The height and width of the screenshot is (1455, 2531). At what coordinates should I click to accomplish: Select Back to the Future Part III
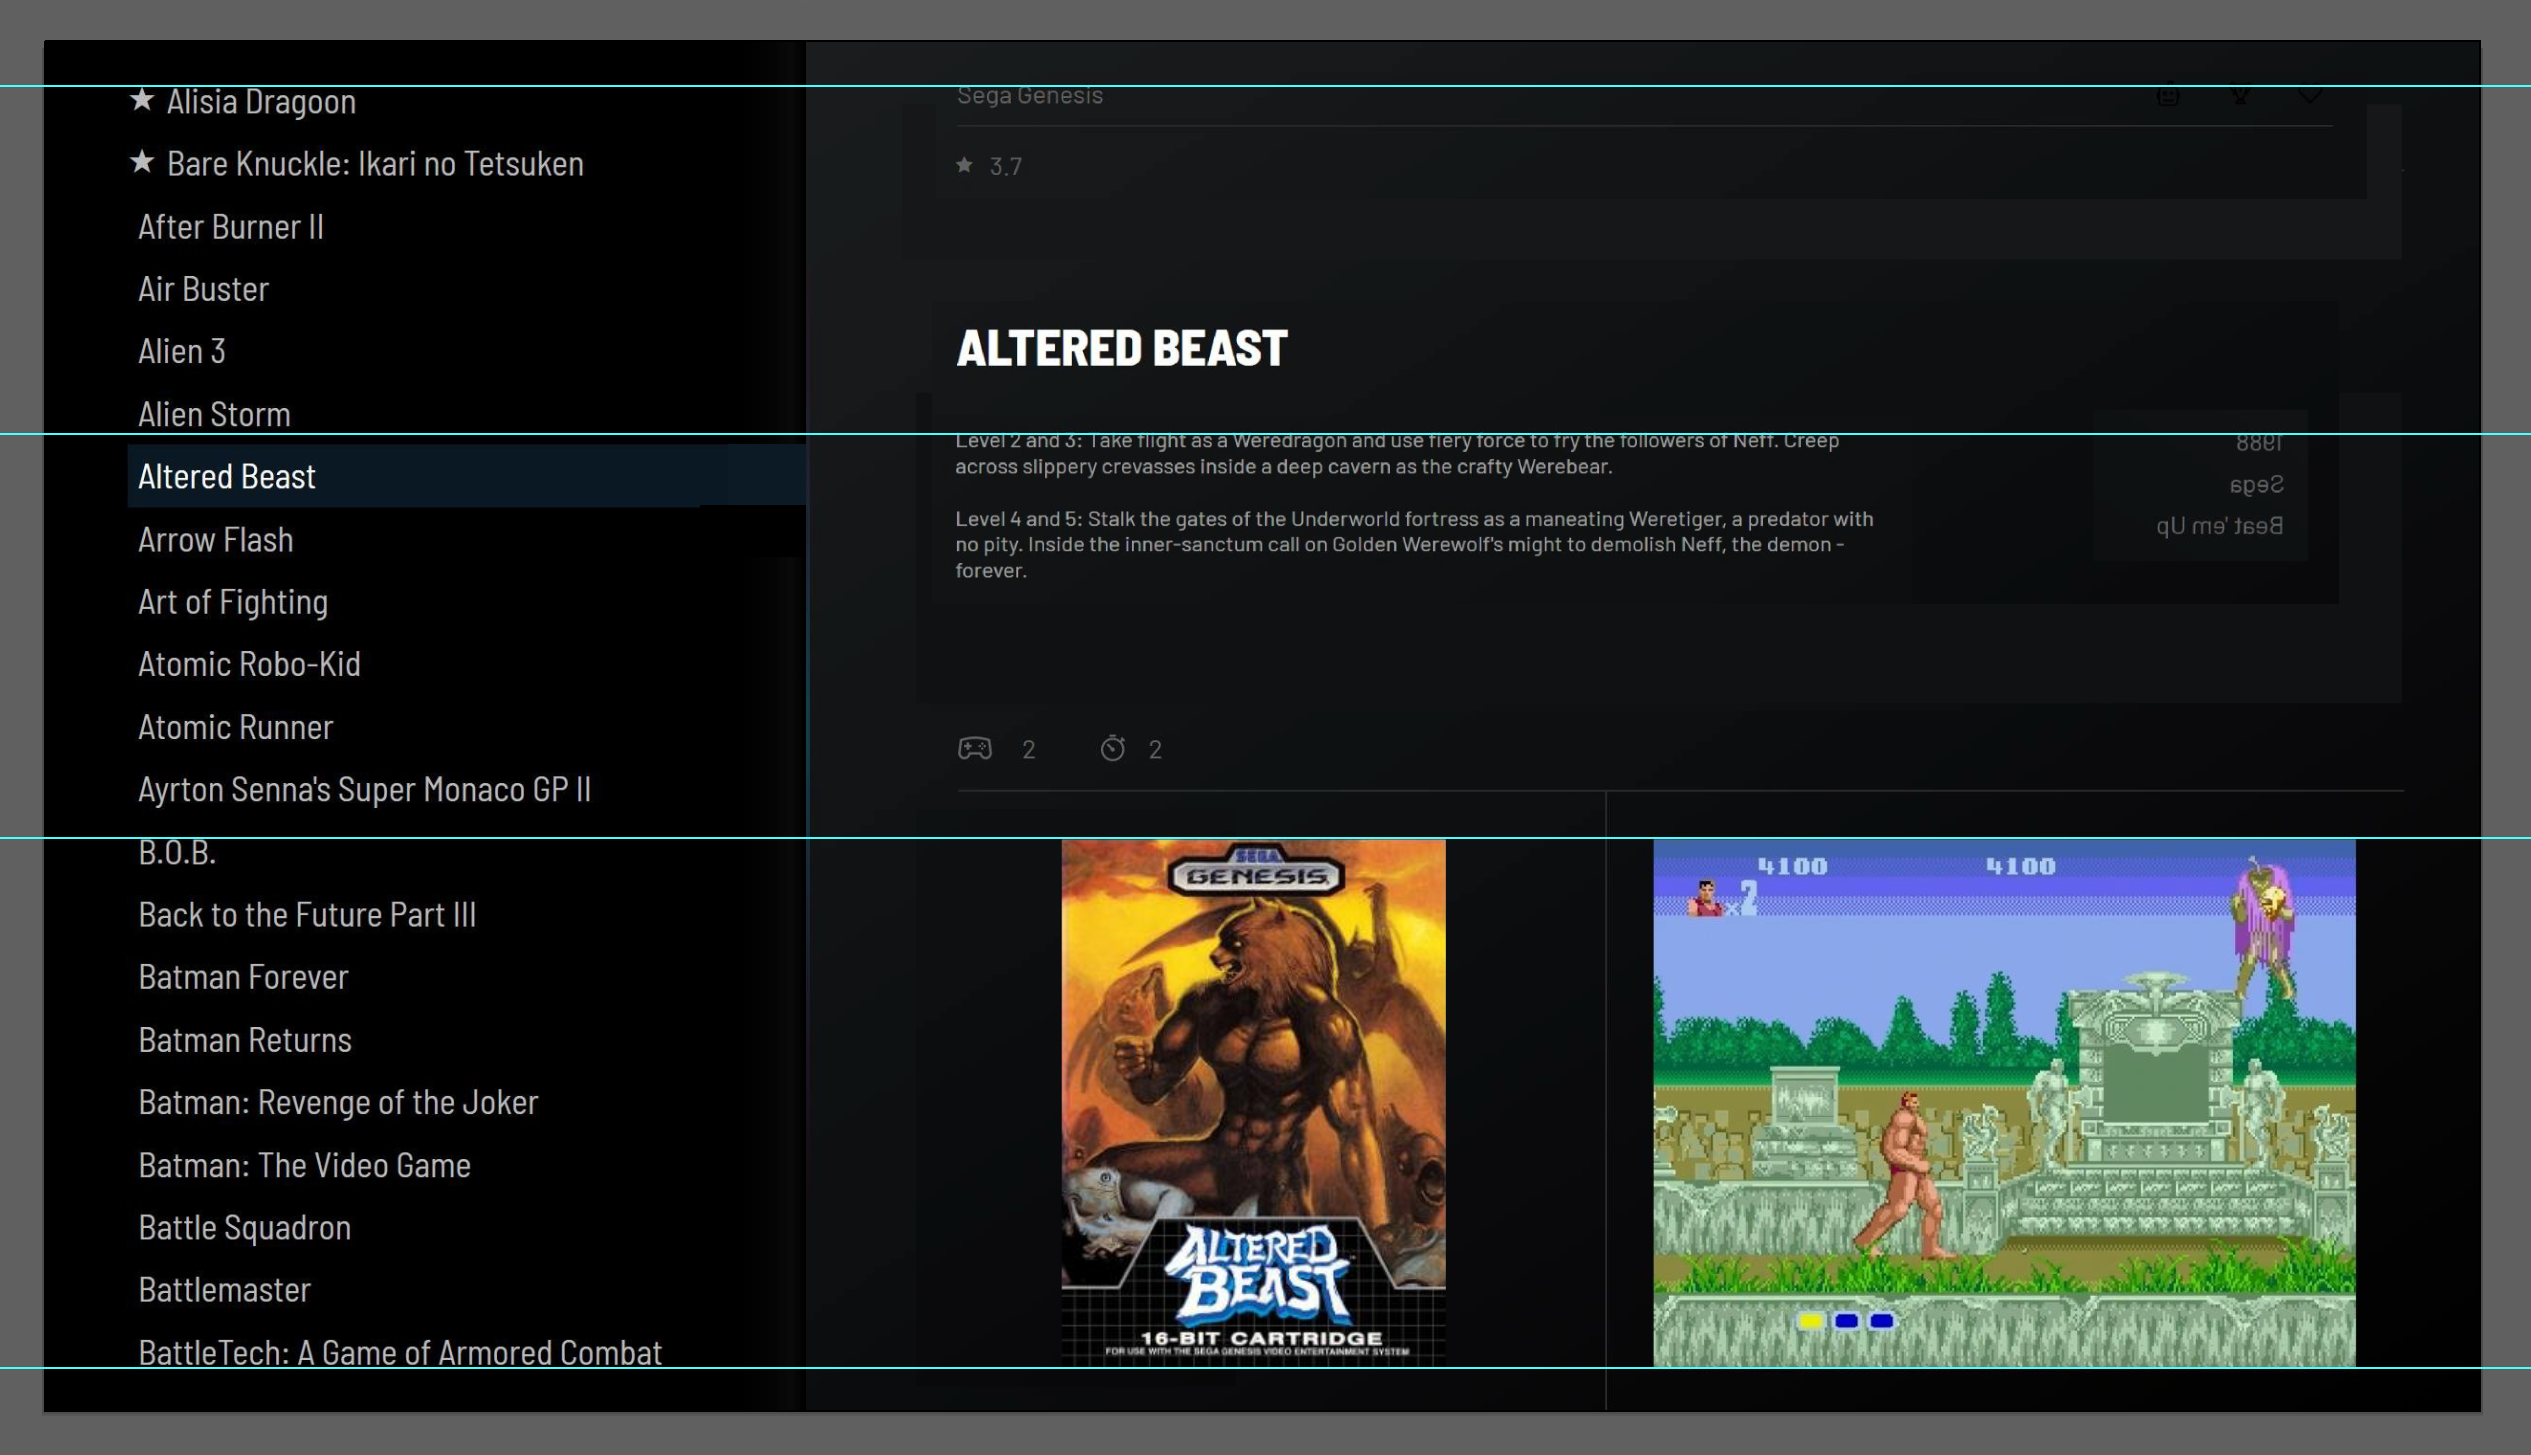pos(307,914)
